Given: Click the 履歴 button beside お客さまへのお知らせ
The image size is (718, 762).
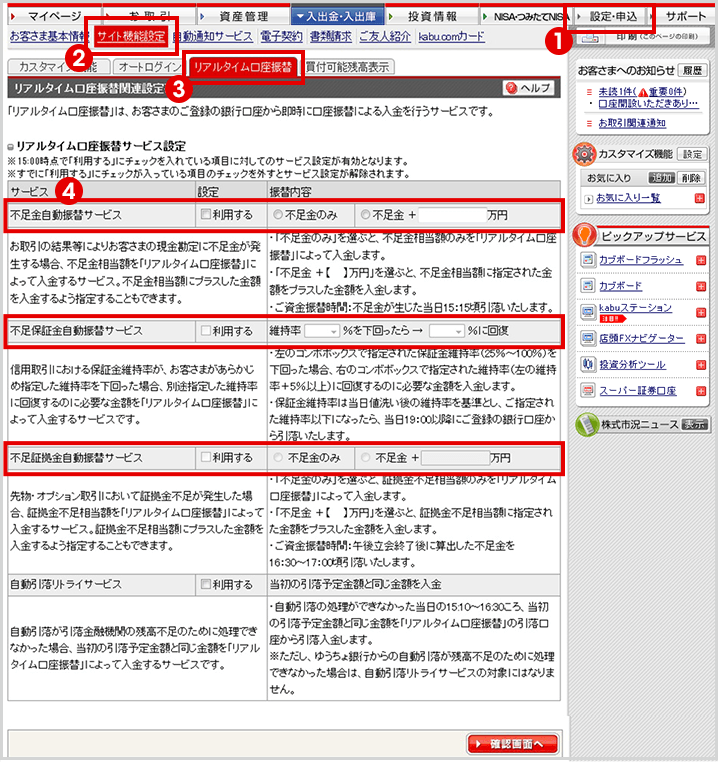Looking at the screenshot, I should (692, 70).
